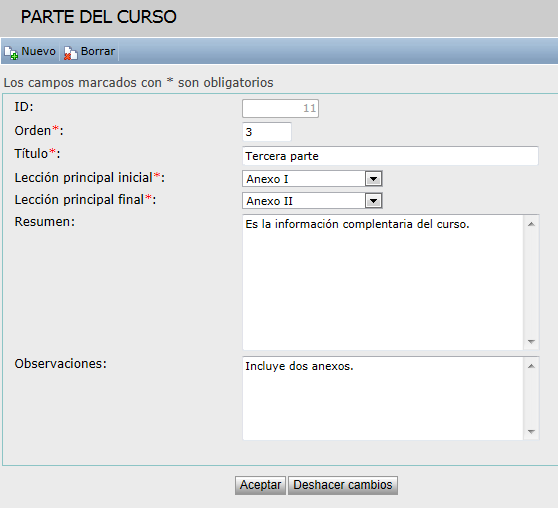Click the Orden input field
The width and height of the screenshot is (558, 508).
[267, 132]
